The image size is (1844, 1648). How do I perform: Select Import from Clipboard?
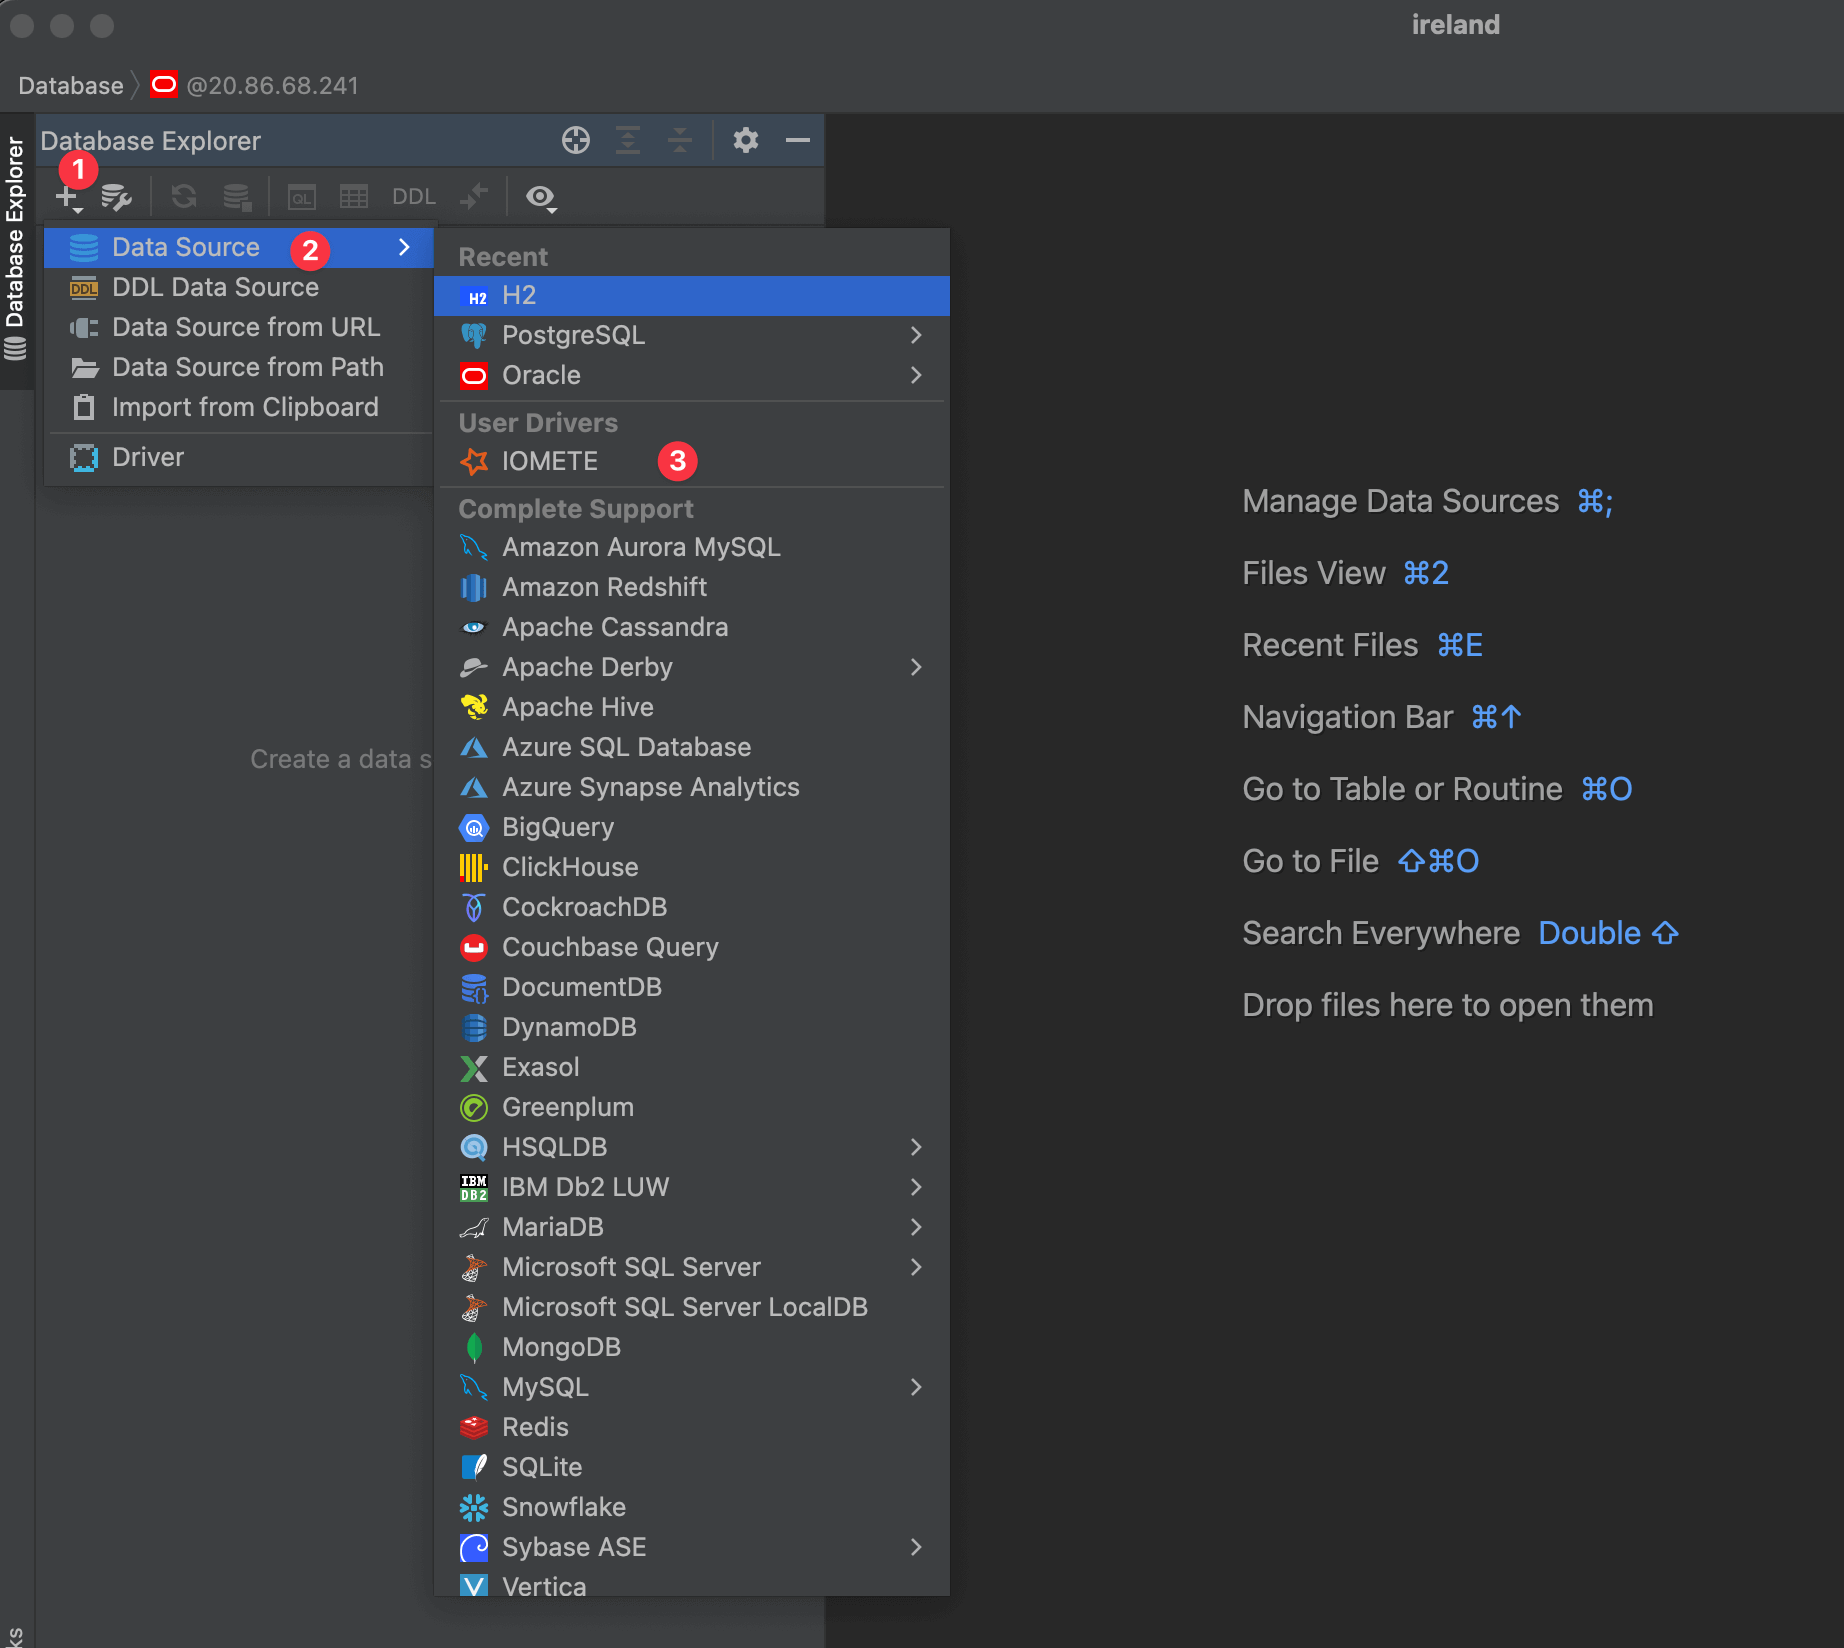tap(239, 407)
